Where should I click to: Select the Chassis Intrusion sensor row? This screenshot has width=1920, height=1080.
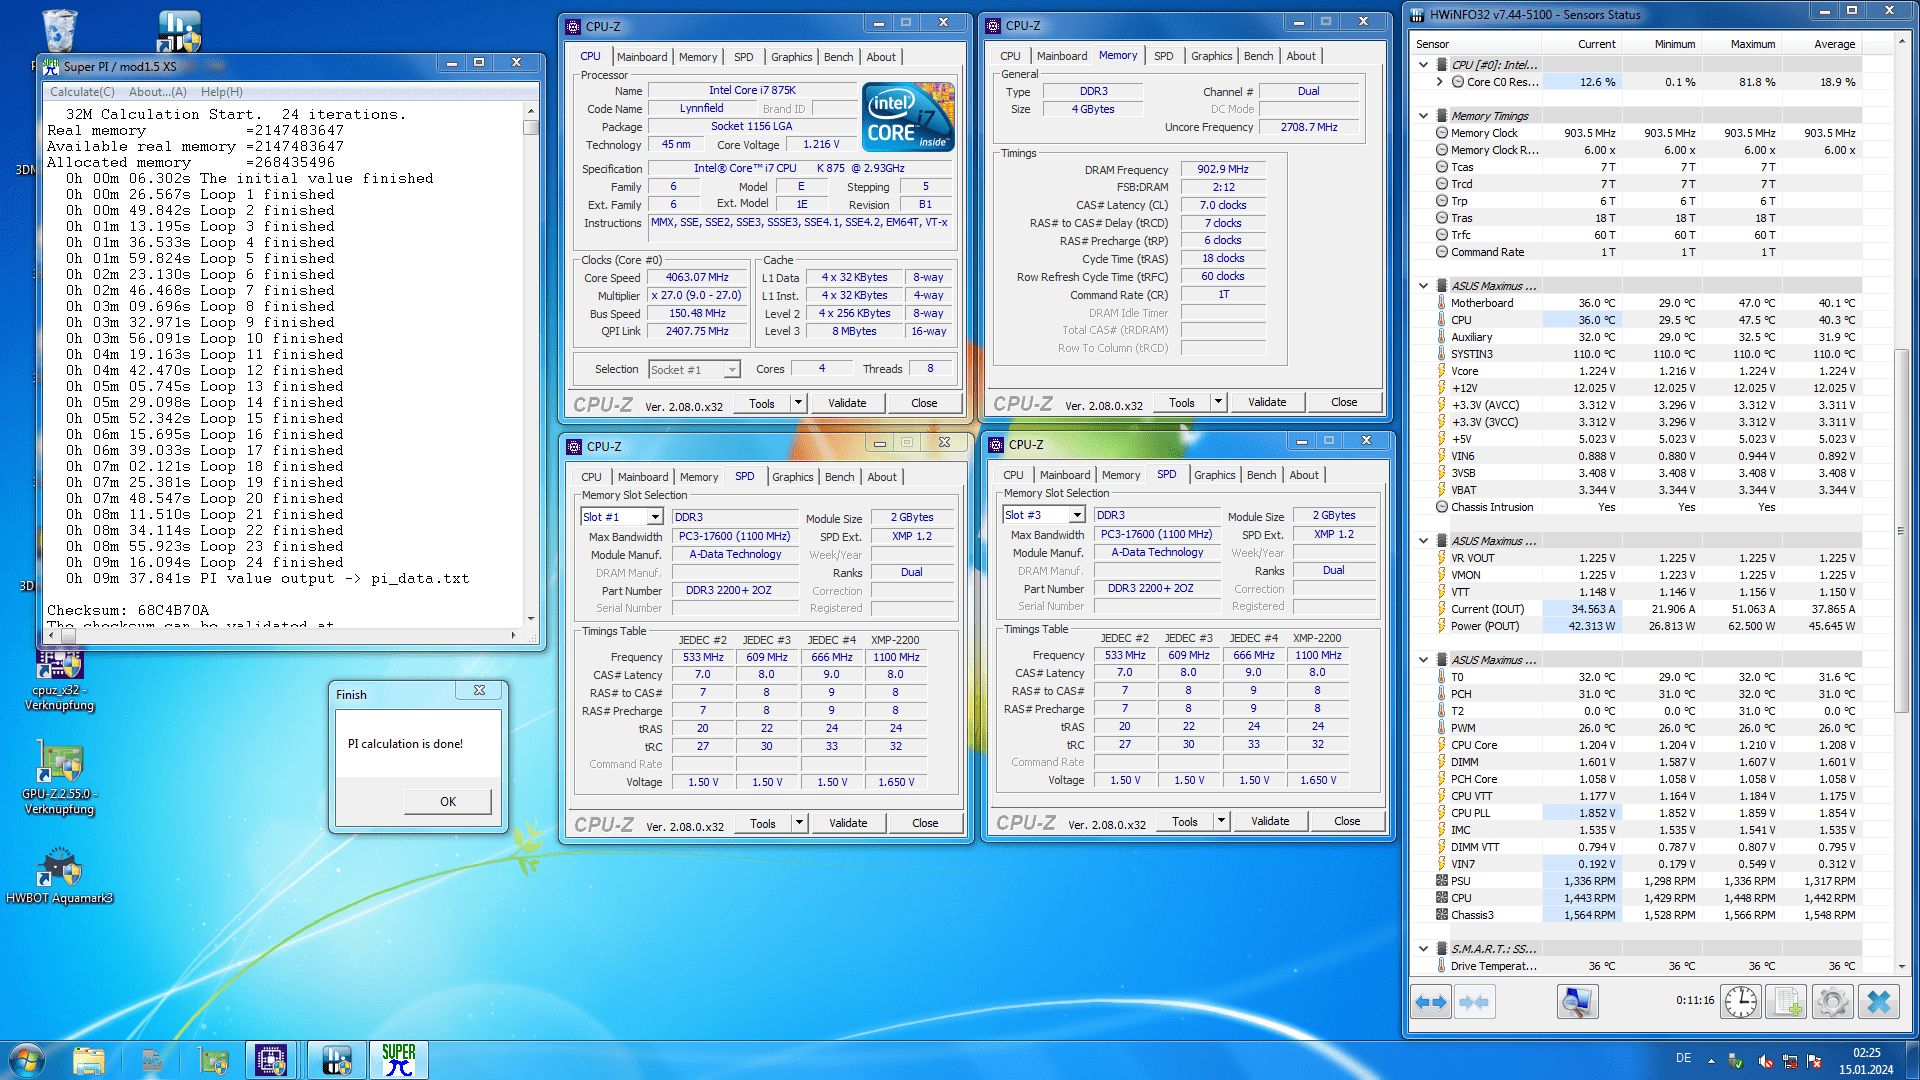pyautogui.click(x=1647, y=507)
